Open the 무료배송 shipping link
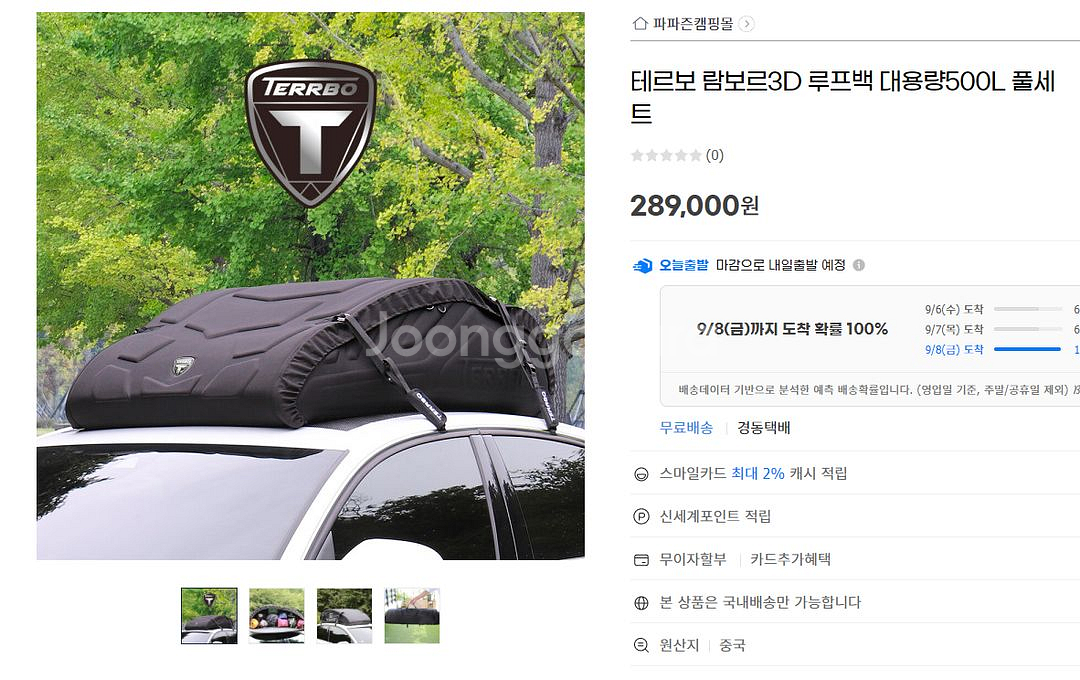 click(686, 428)
